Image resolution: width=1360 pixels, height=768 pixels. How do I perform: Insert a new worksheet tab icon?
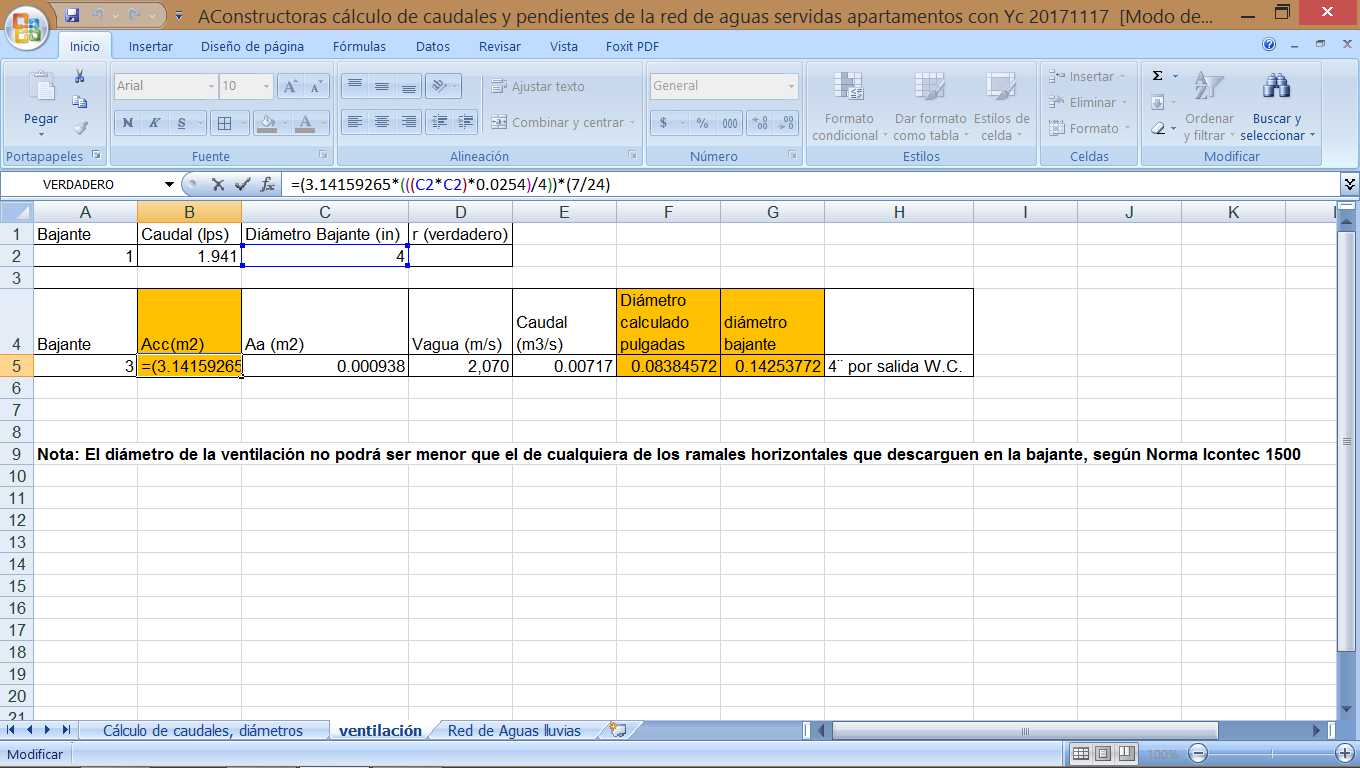click(618, 730)
